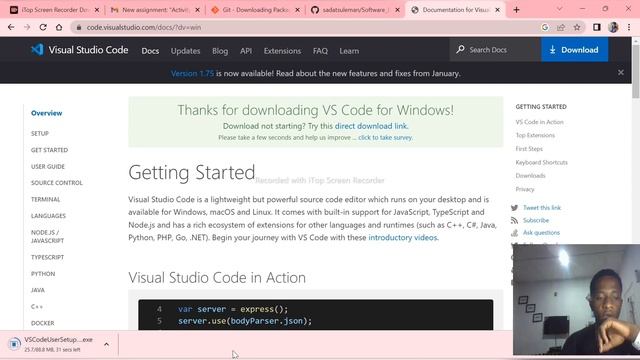Expand GET STARTED in the docs sidebar
Screen dimensions: 640x360
pyautogui.click(x=49, y=150)
